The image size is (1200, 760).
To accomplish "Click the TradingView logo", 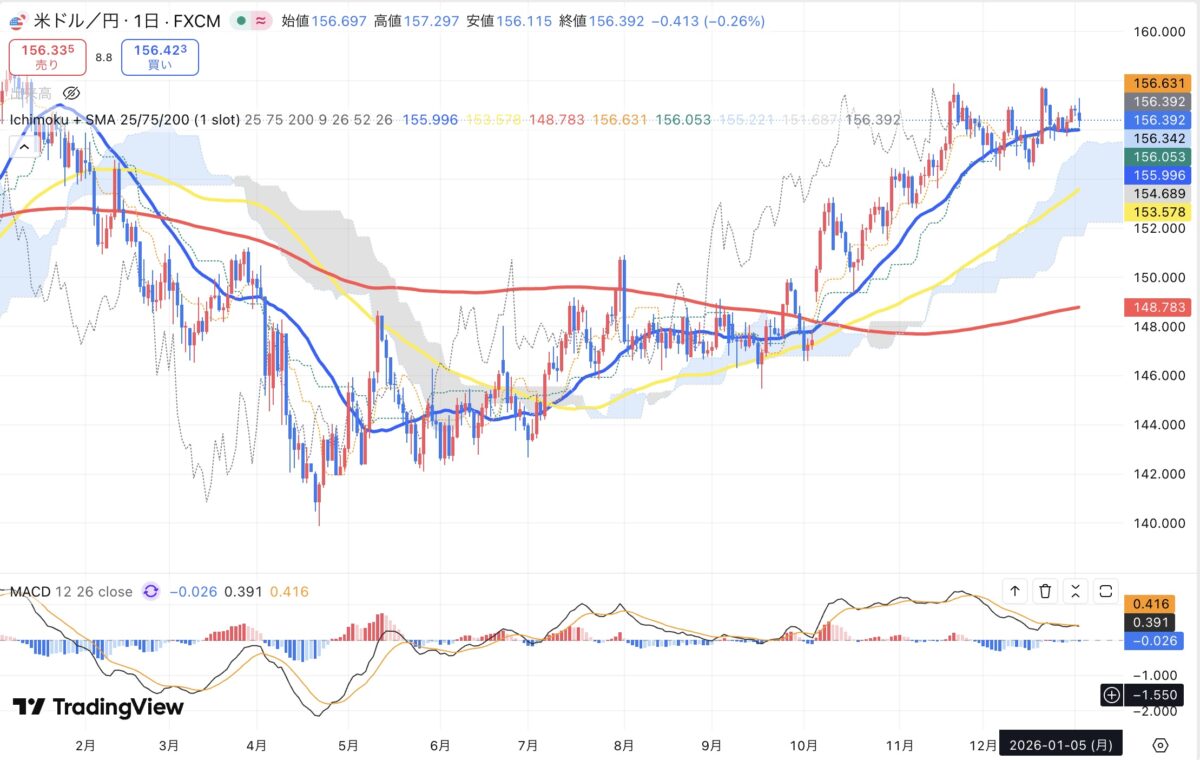I will click(x=98, y=707).
